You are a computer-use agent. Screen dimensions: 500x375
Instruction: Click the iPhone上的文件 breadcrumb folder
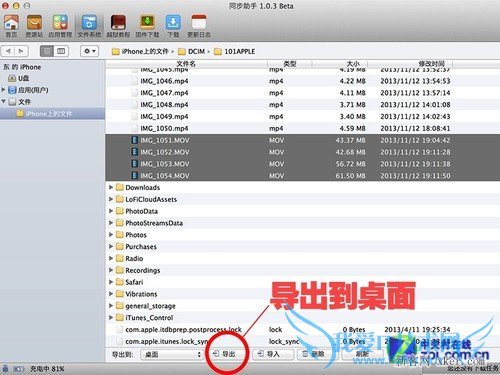[140, 51]
